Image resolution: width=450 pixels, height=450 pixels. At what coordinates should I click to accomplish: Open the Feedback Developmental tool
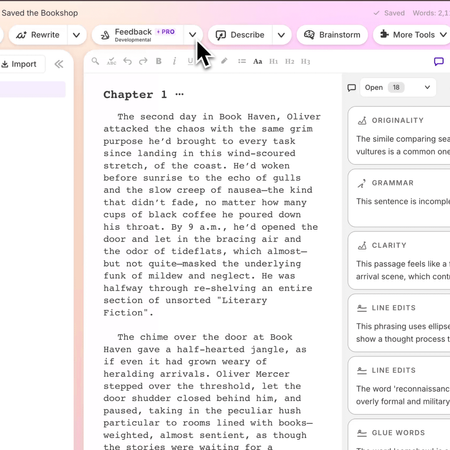[x=138, y=35]
